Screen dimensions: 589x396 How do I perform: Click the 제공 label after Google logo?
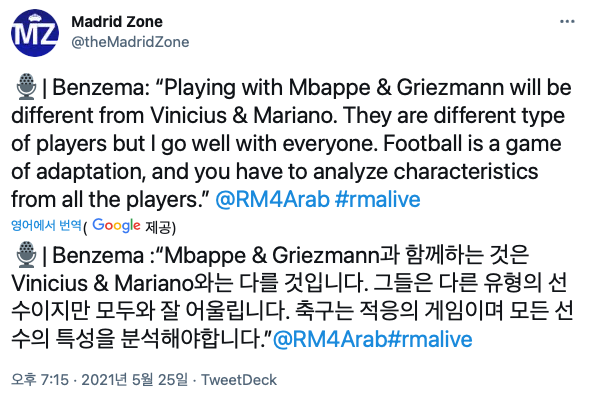tap(157, 227)
